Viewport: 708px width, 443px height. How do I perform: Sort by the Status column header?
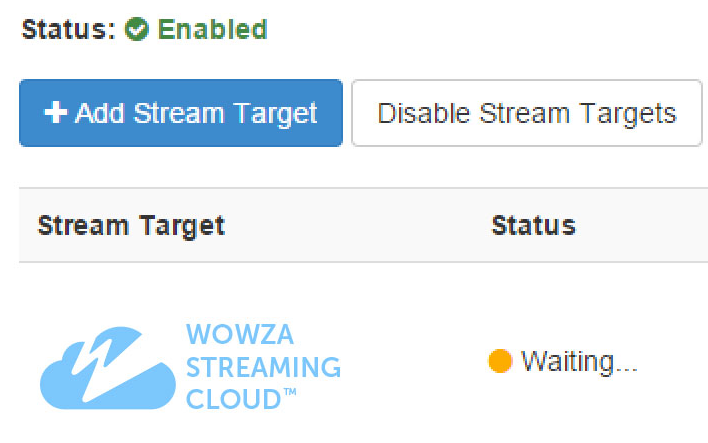[533, 225]
